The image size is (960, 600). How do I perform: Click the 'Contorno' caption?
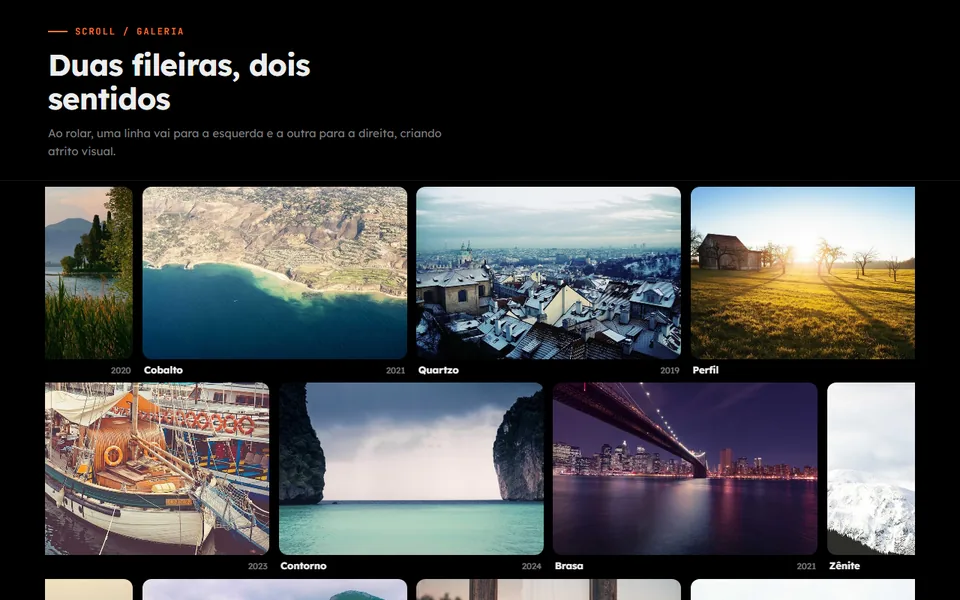(x=303, y=566)
